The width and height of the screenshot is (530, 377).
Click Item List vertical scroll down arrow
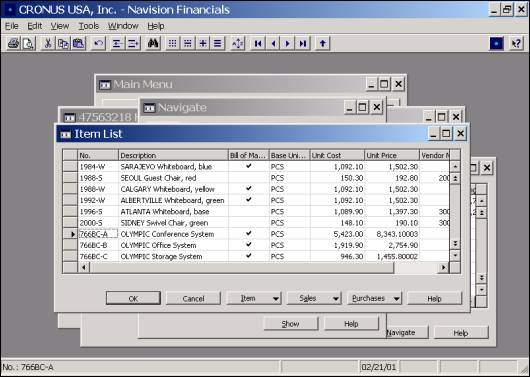[455, 256]
